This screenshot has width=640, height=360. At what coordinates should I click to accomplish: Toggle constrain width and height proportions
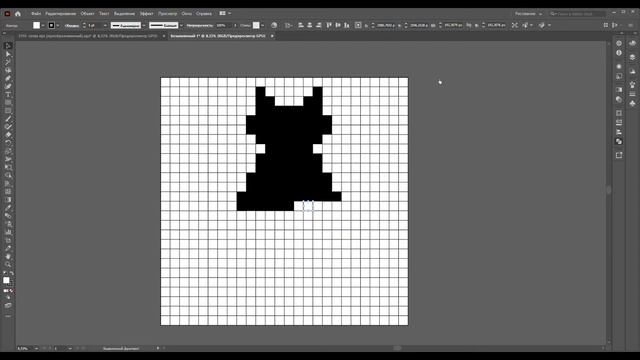point(469,25)
